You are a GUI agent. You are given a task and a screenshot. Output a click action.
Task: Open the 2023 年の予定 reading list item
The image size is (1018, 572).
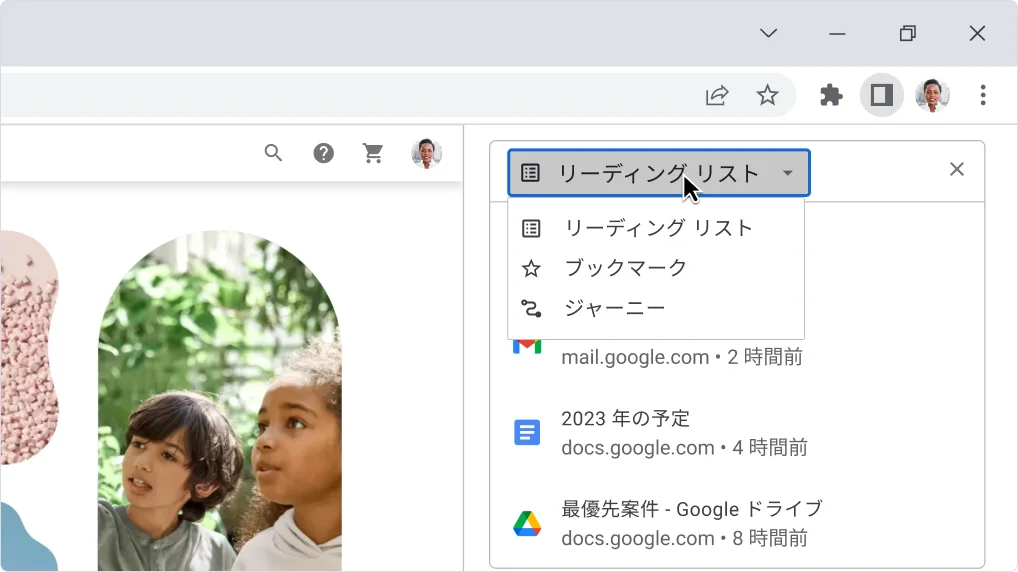click(x=737, y=432)
